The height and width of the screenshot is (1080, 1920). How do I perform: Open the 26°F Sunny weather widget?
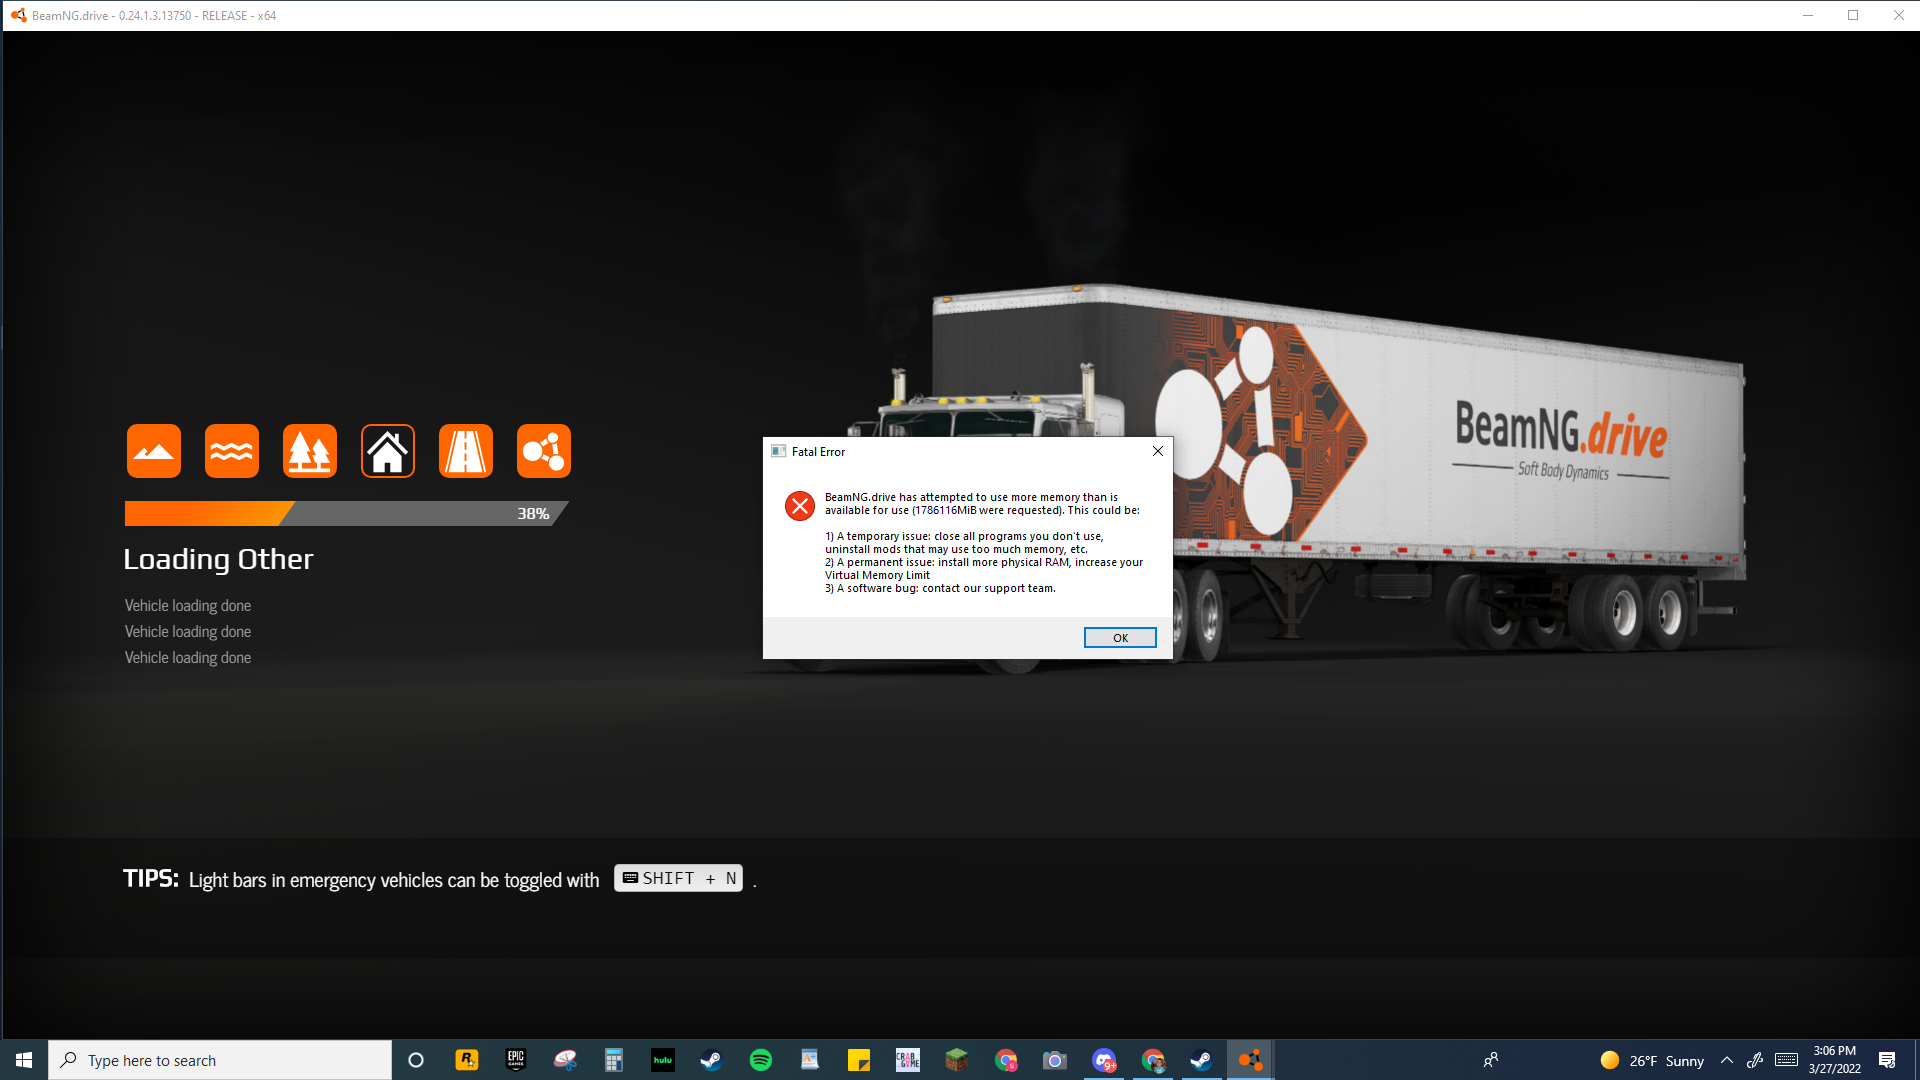click(x=1652, y=1060)
